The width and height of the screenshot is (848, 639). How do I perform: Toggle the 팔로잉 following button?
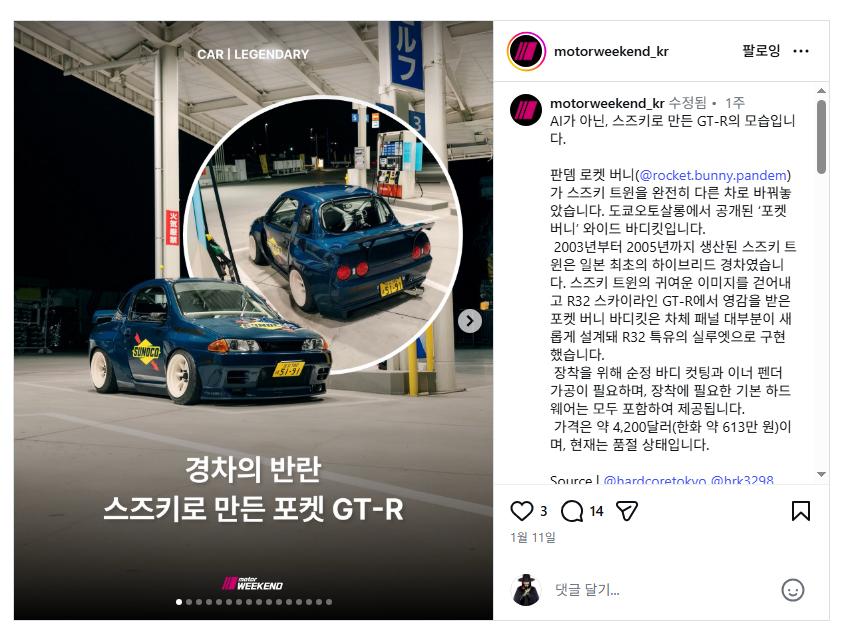pos(760,51)
